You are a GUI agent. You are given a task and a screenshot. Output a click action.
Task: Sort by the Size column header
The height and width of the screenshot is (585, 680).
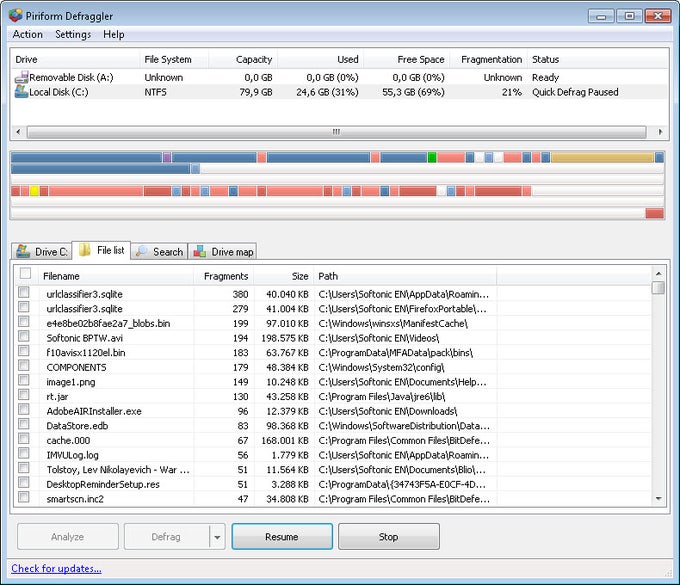click(284, 276)
